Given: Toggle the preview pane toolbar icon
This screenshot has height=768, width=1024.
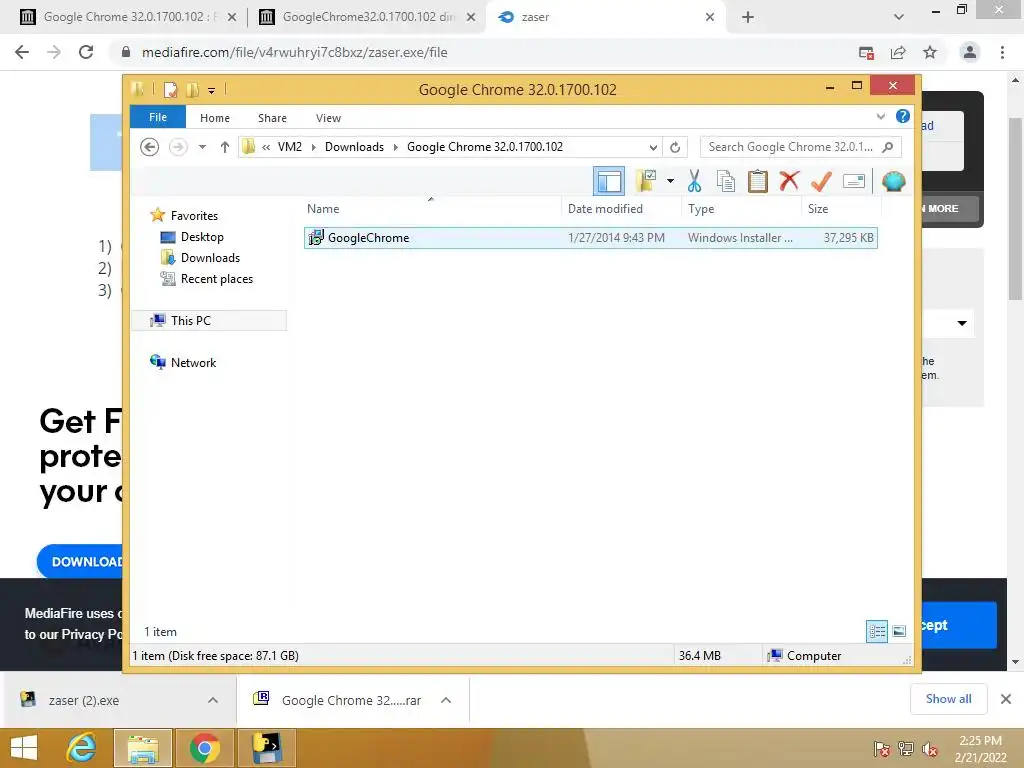Looking at the screenshot, I should [x=609, y=181].
